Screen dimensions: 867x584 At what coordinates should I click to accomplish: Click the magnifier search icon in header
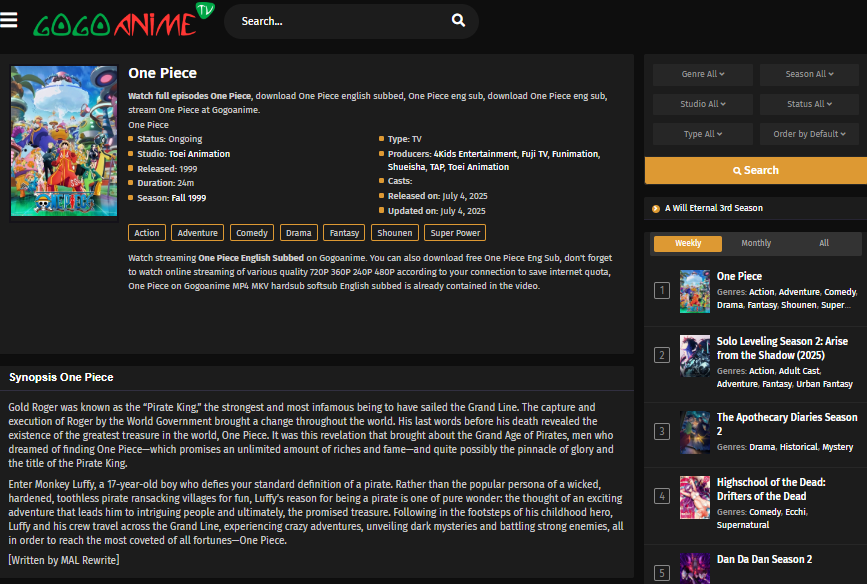[x=458, y=20]
